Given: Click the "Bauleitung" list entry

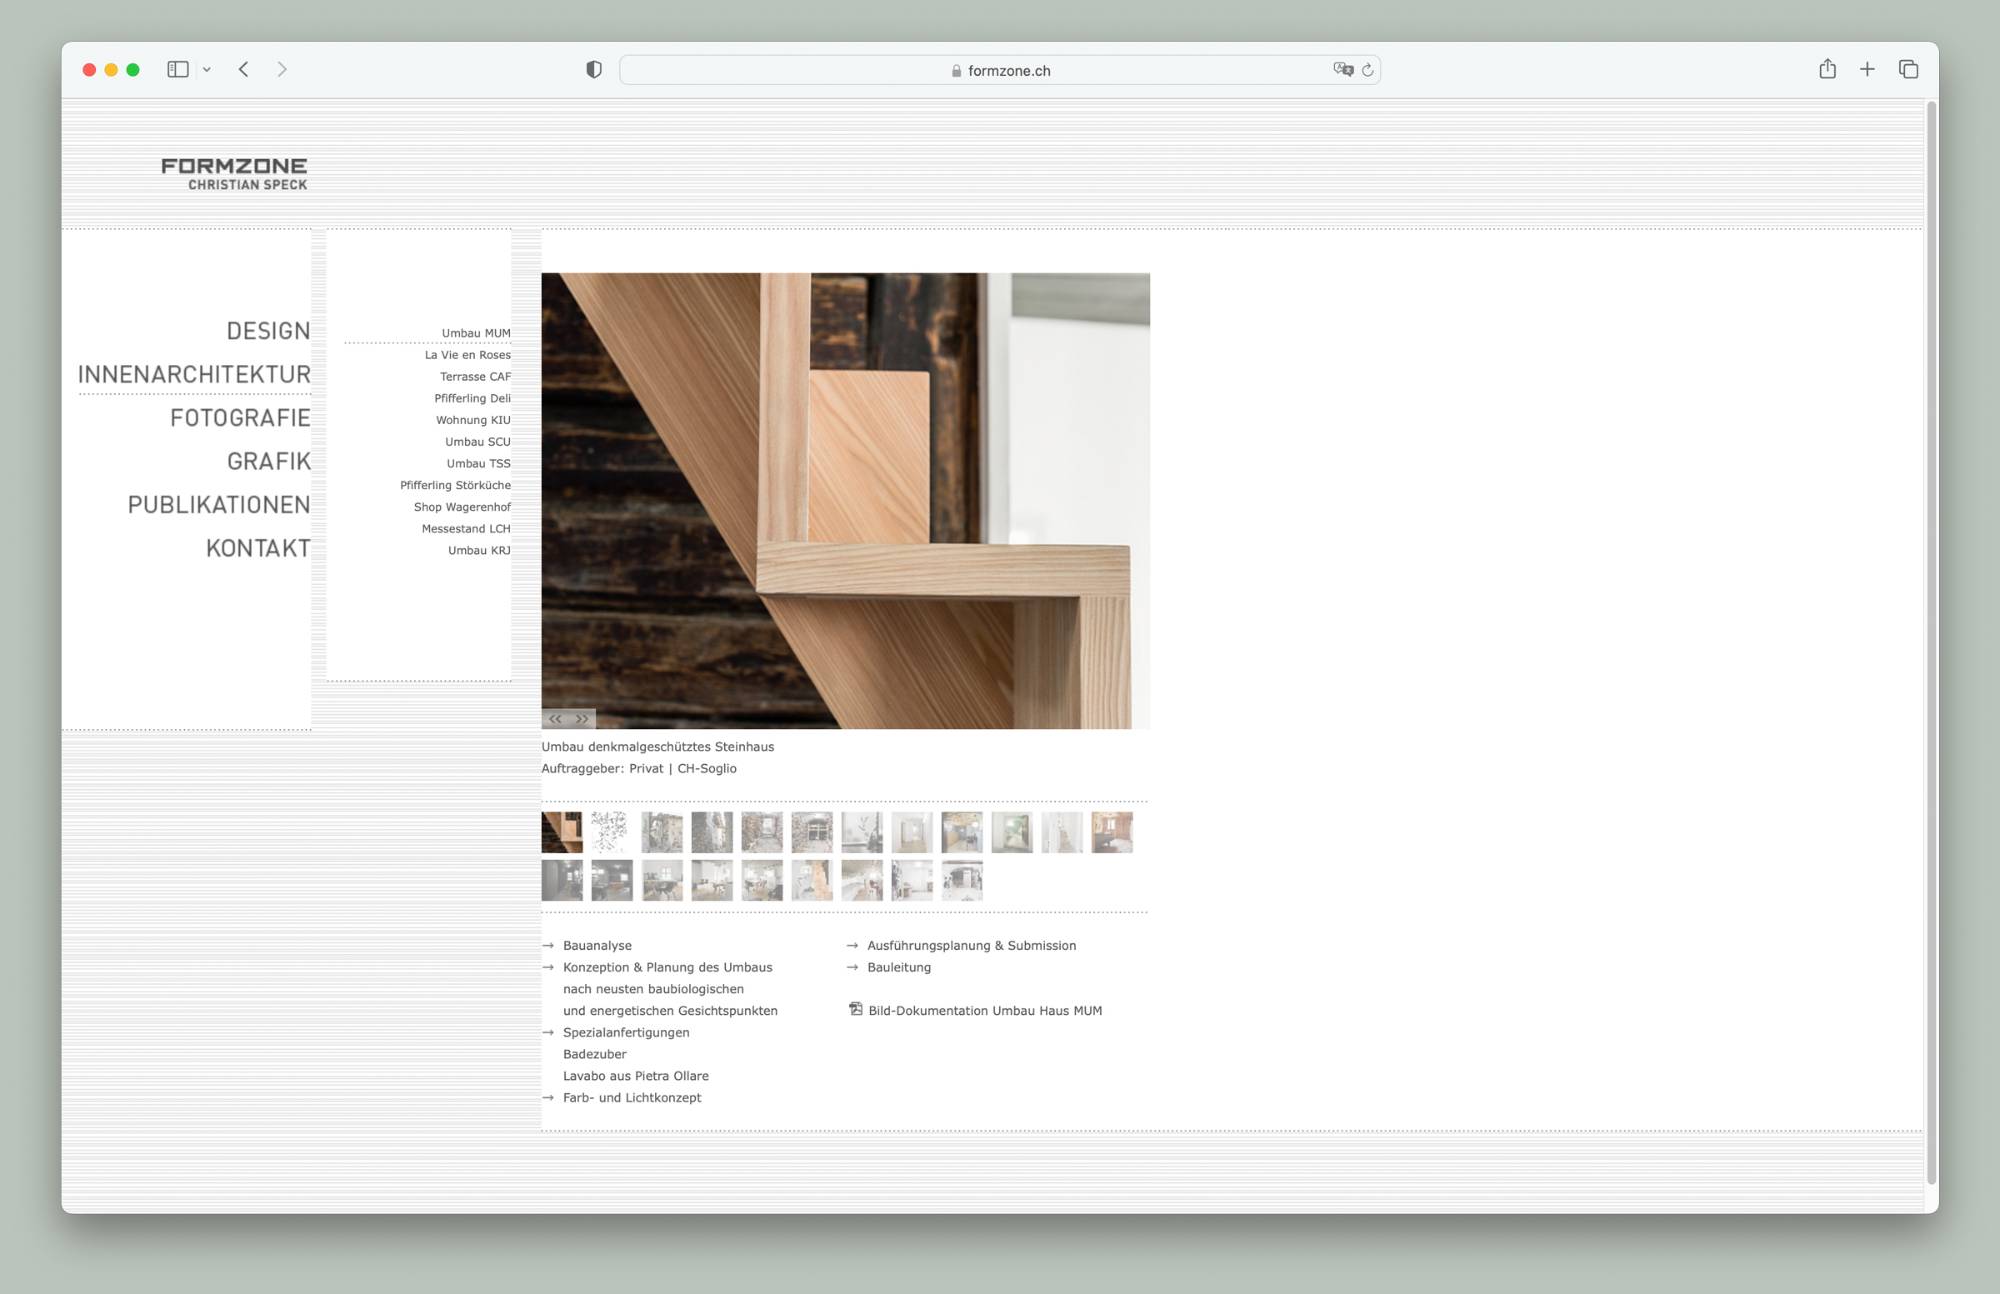Looking at the screenshot, I should pos(899,968).
